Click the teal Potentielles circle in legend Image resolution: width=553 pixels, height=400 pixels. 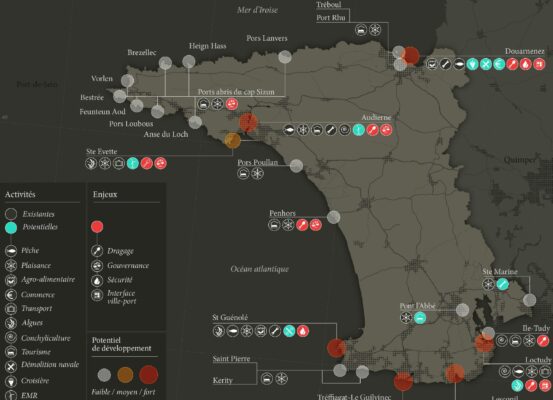pos(11,228)
